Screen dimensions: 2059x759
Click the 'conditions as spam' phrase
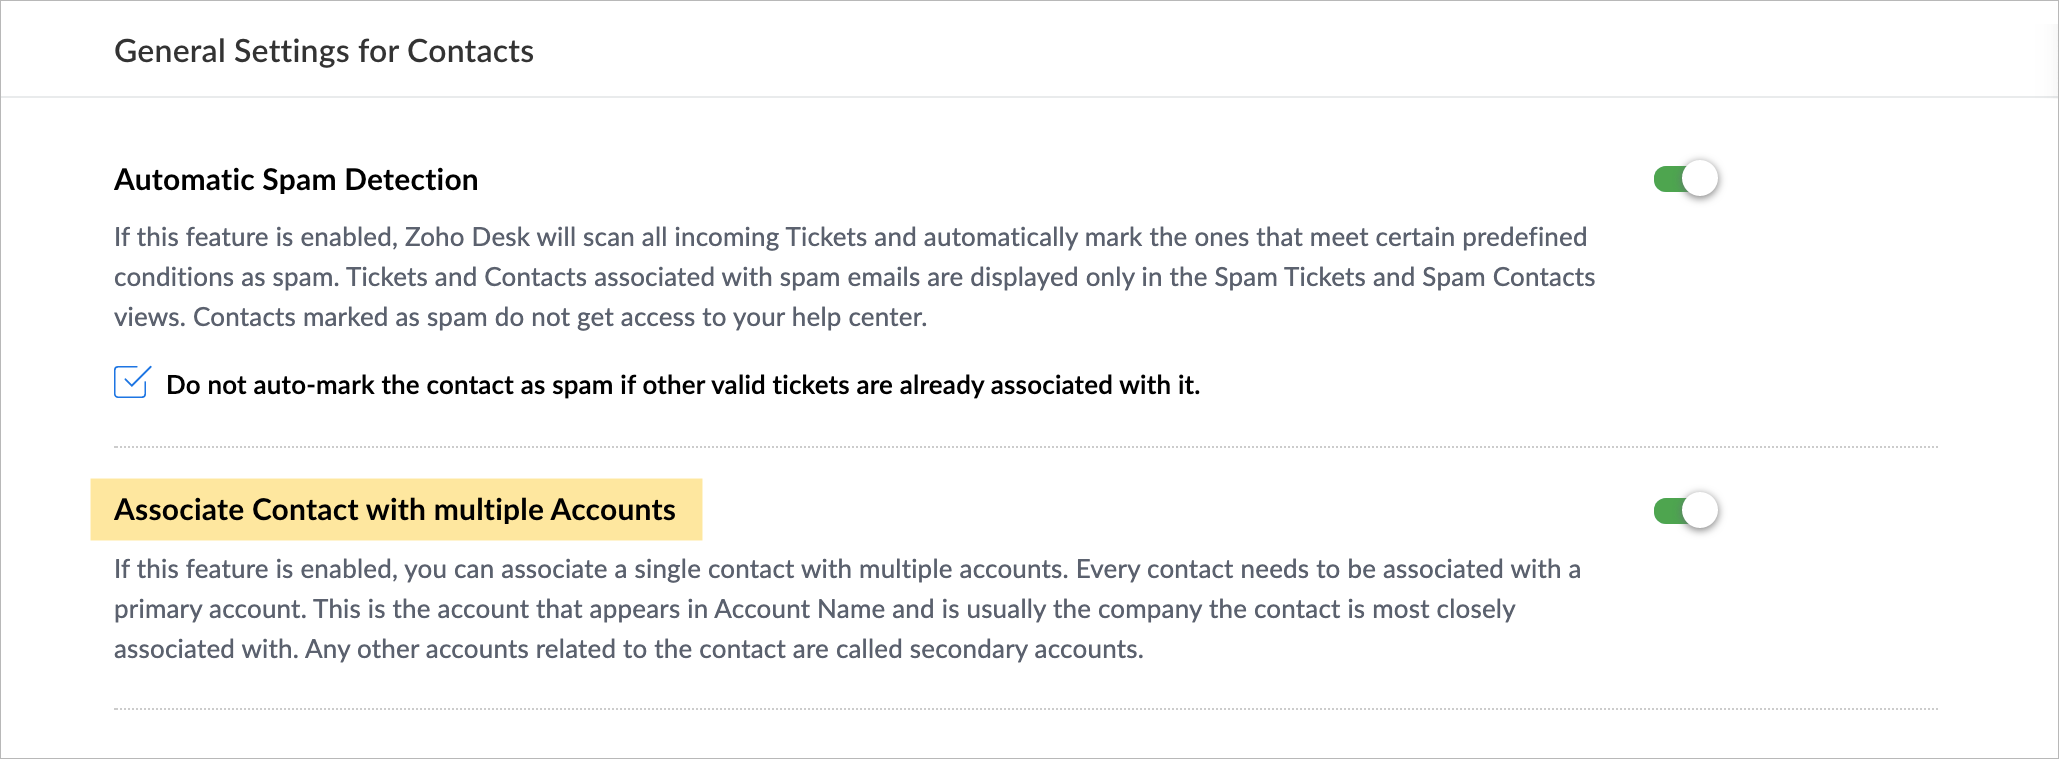[x=226, y=278]
